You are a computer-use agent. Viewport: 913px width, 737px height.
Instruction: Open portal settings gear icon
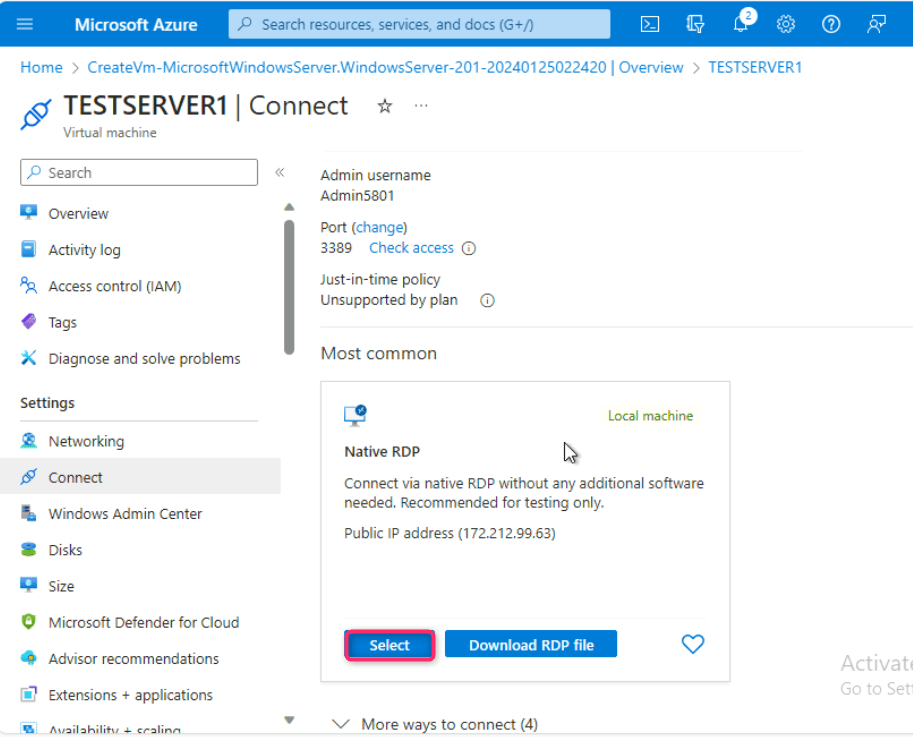pyautogui.click(x=786, y=24)
